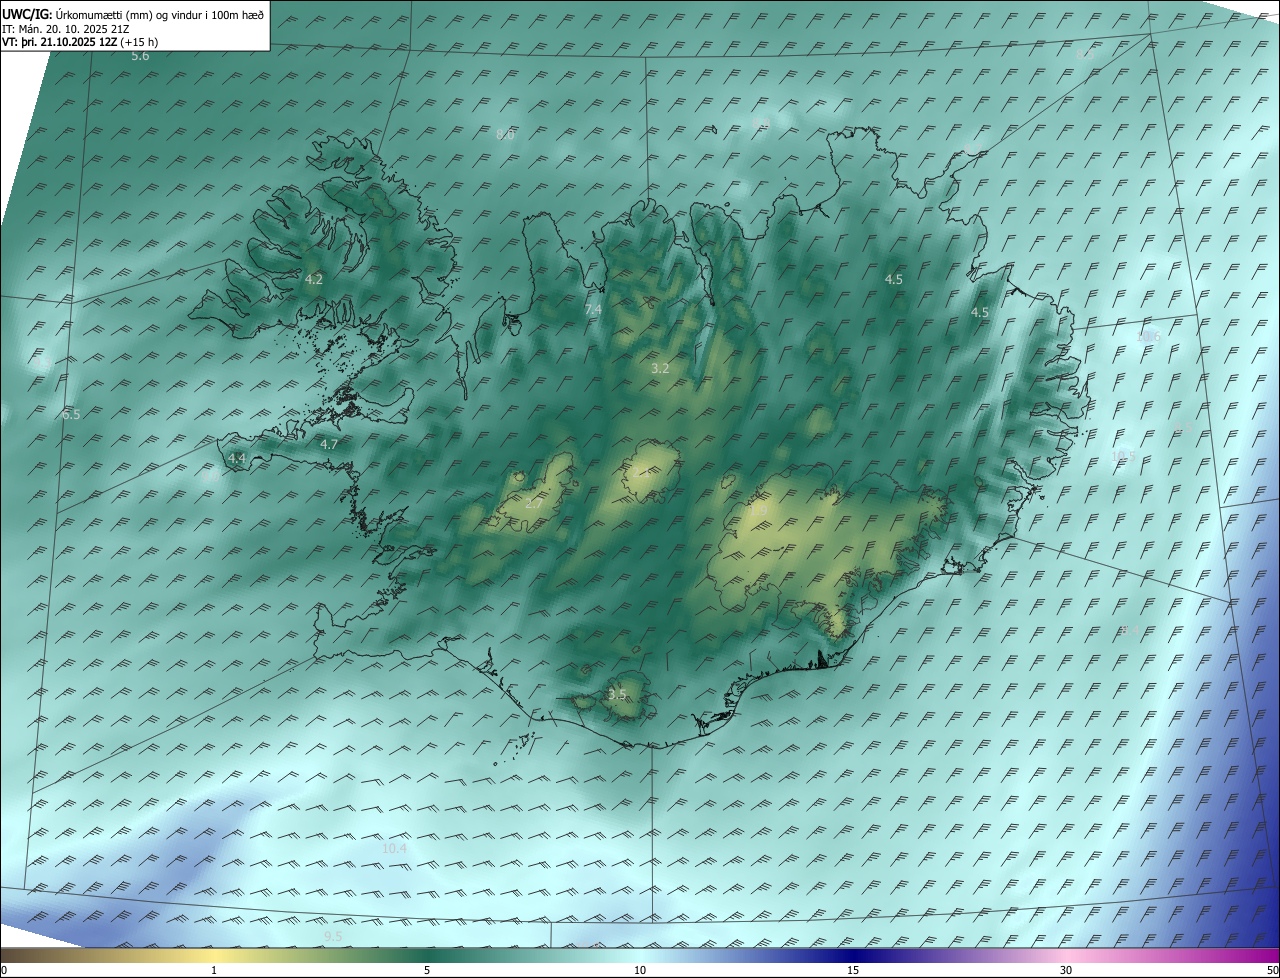This screenshot has width=1280, height=978.
Task: Click the colorbar tick label 10
Action: click(640, 970)
